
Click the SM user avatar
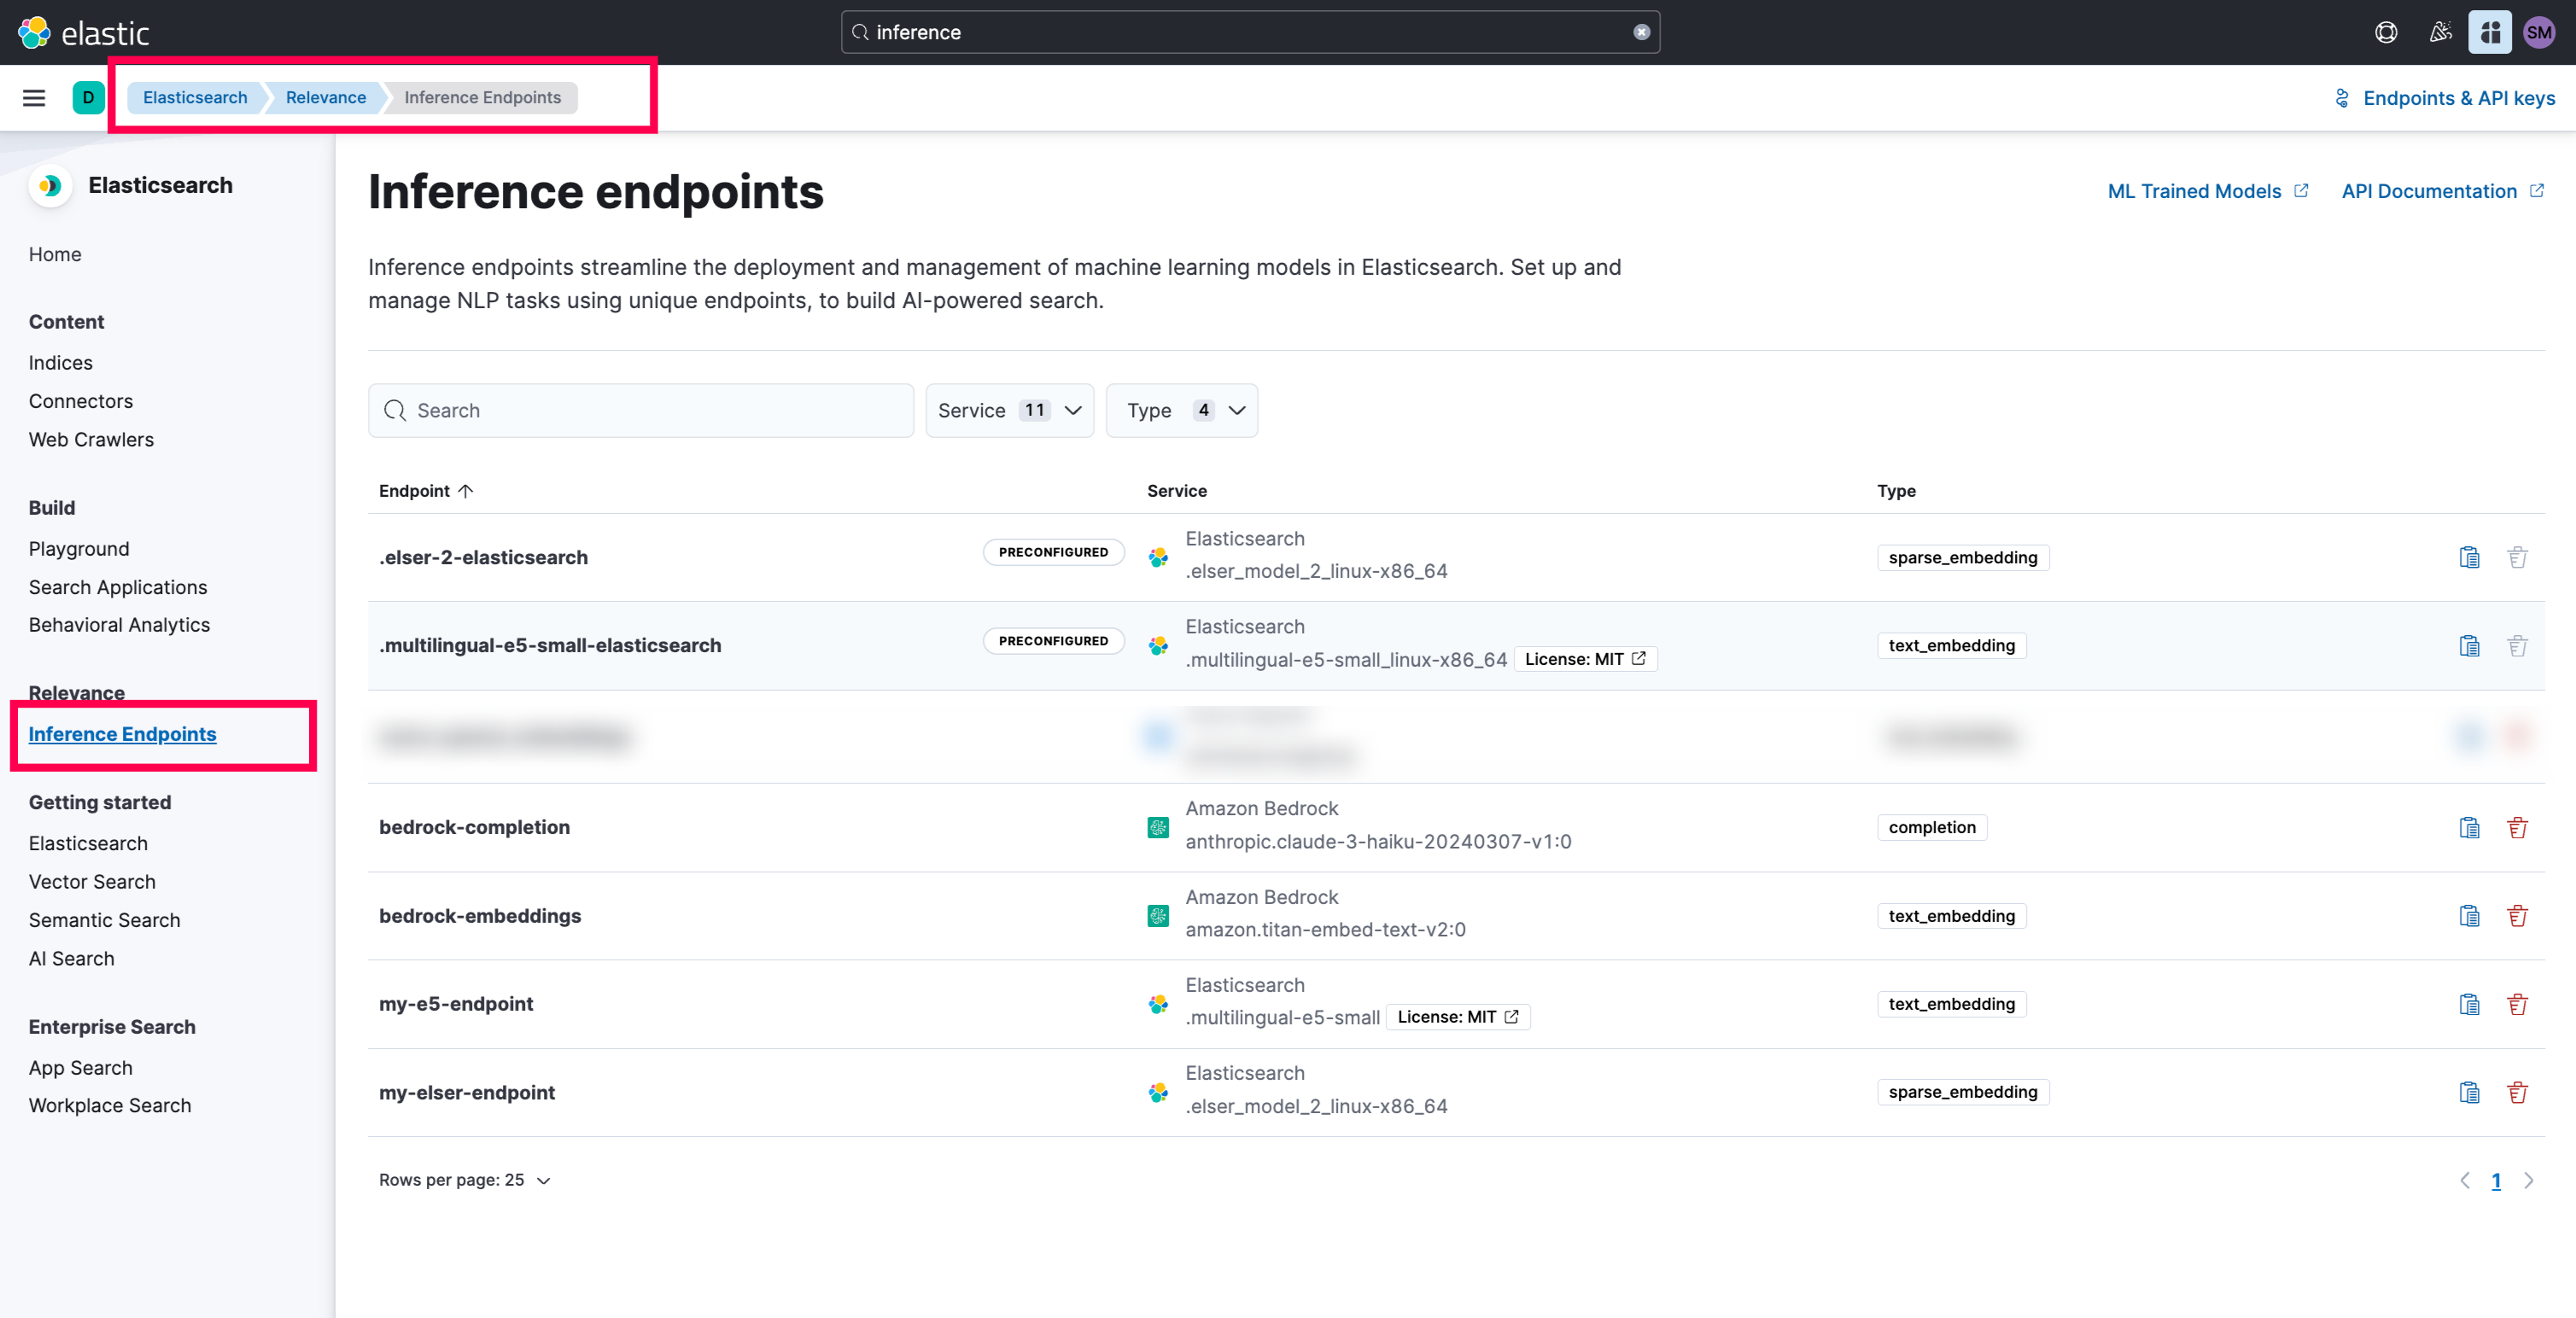click(2540, 32)
